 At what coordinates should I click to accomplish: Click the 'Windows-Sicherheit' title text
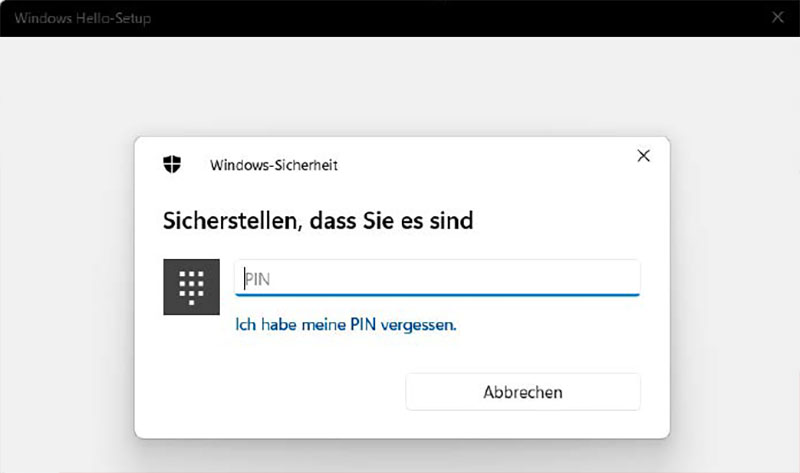click(274, 165)
